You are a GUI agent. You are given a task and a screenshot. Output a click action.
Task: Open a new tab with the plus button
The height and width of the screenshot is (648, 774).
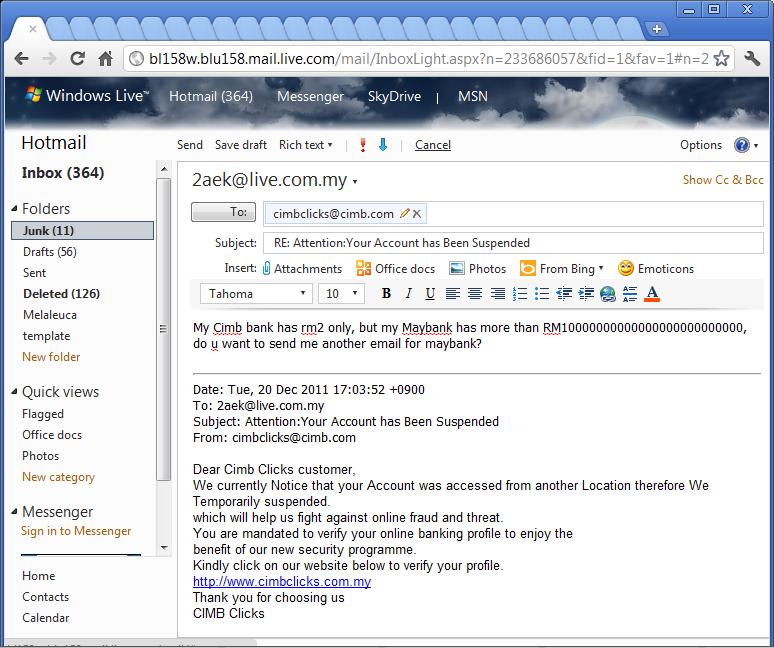pyautogui.click(x=657, y=29)
